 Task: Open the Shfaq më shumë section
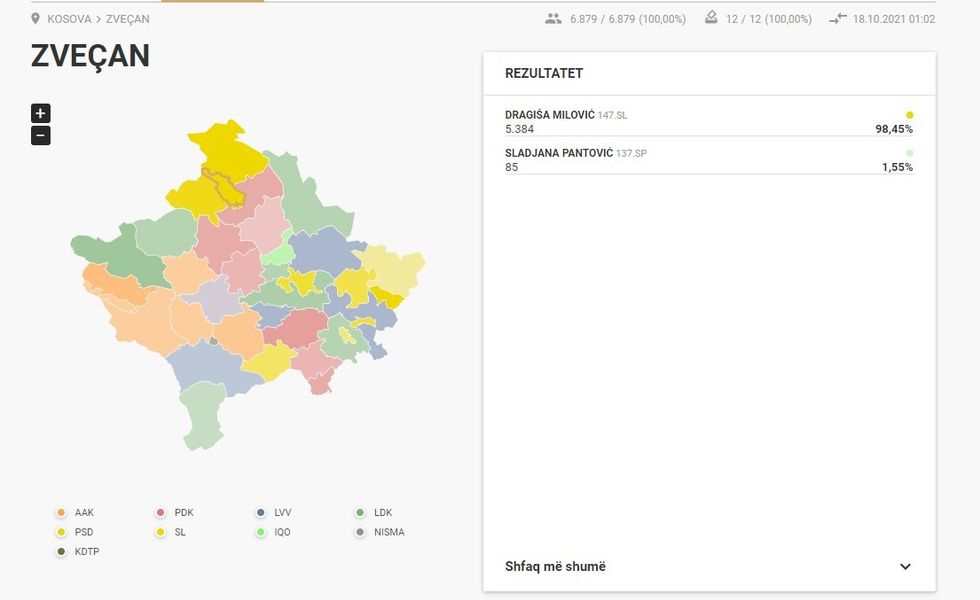[x=555, y=567]
